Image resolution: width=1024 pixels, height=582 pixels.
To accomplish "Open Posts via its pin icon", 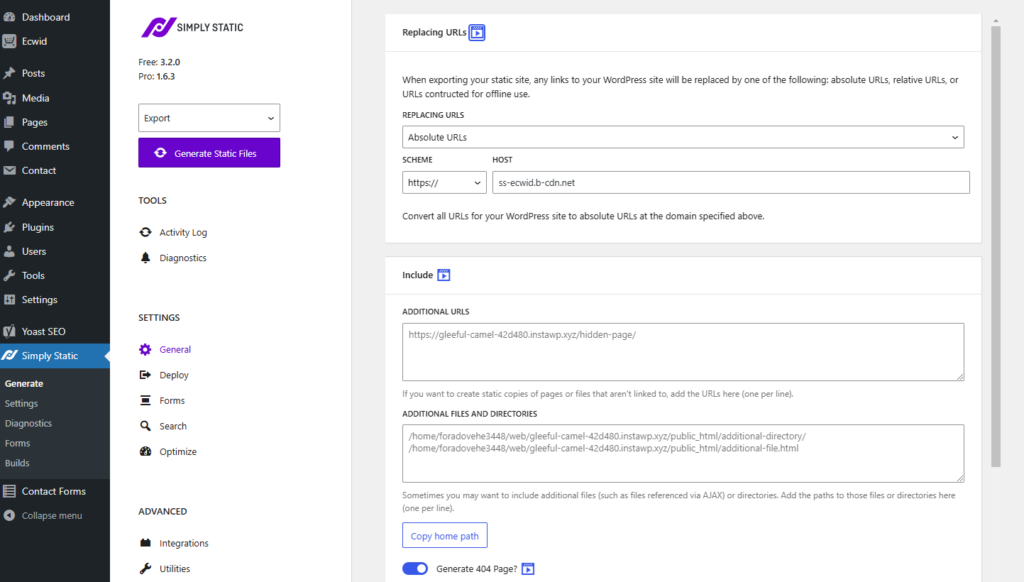I will pyautogui.click(x=9, y=73).
